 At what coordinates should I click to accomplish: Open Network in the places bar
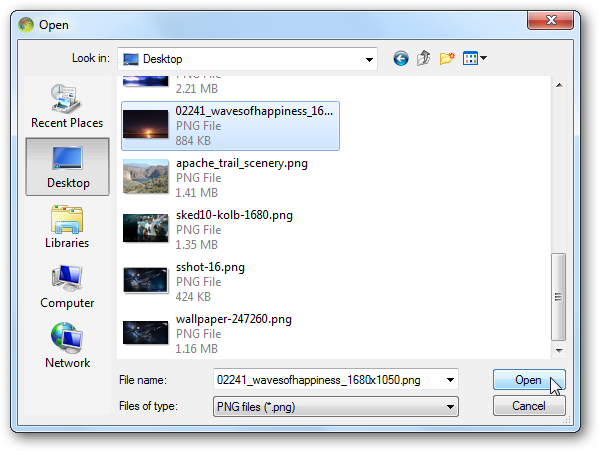67,346
